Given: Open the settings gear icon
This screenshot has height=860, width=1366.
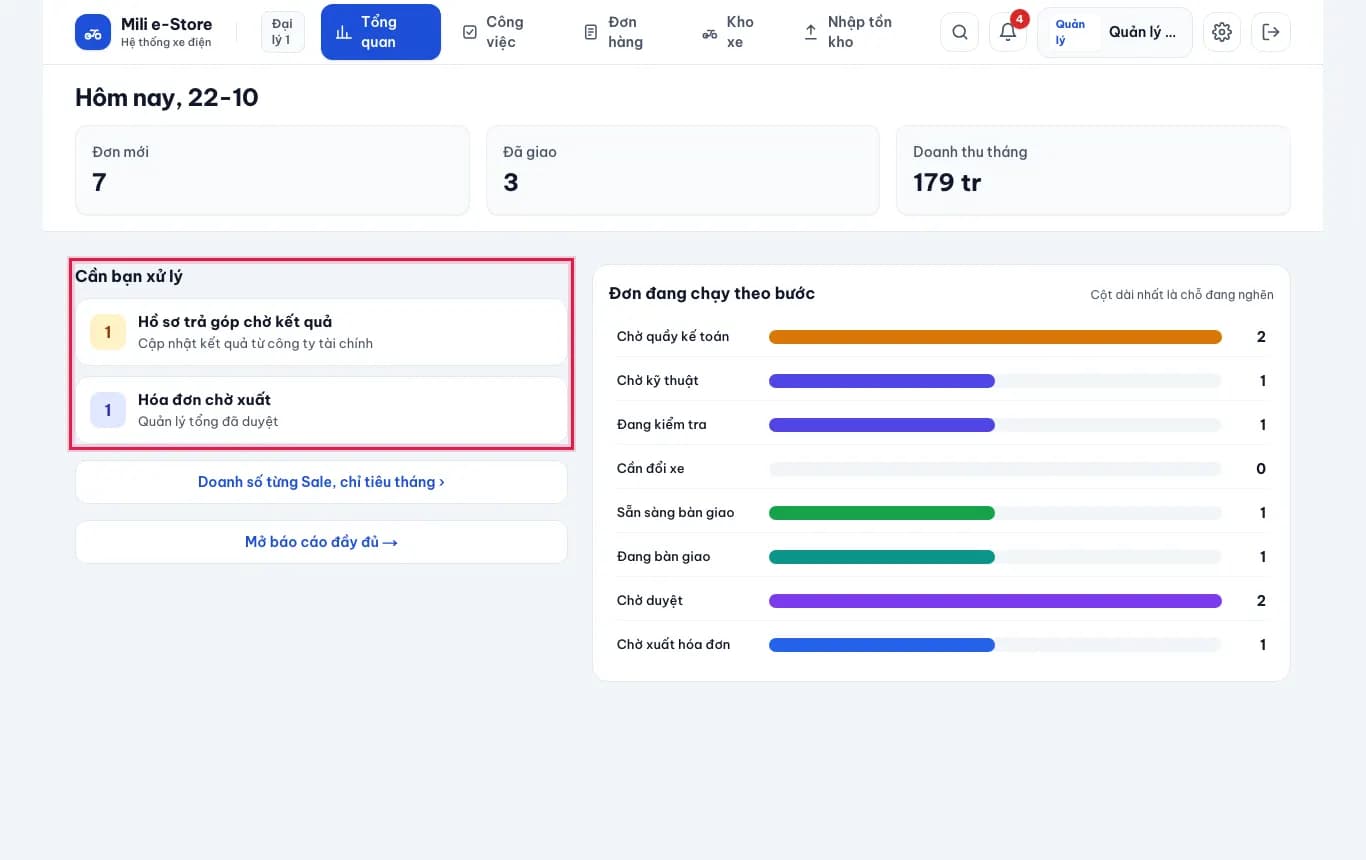Looking at the screenshot, I should pos(1222,32).
